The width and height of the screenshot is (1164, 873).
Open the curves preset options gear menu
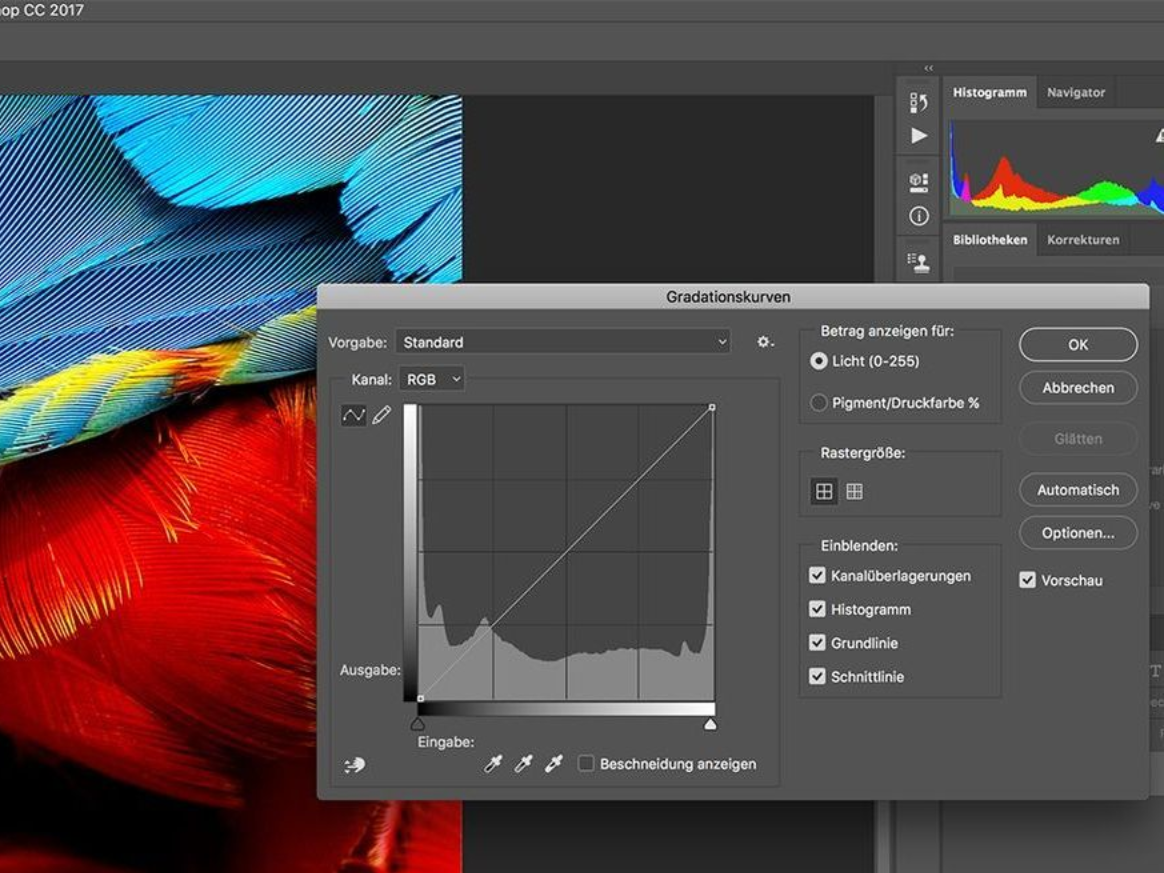point(764,341)
